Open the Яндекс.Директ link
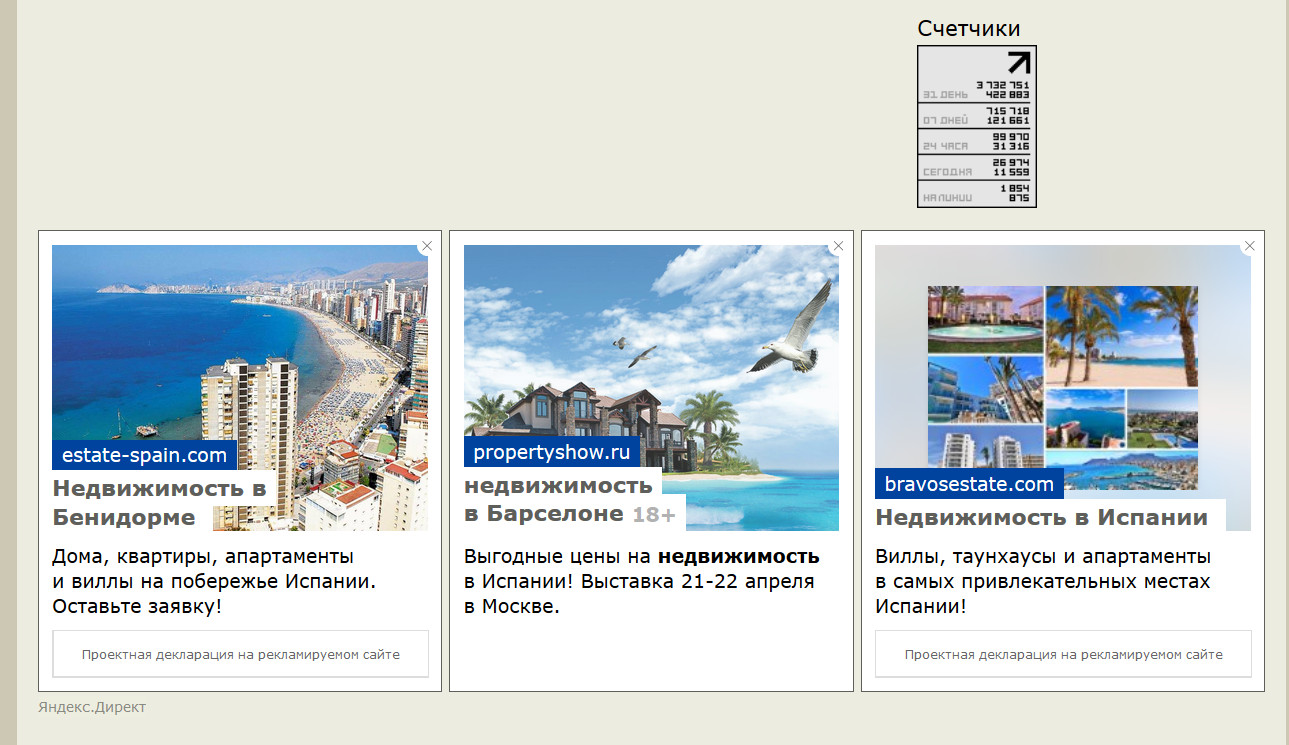The width and height of the screenshot is (1289, 745). (92, 708)
